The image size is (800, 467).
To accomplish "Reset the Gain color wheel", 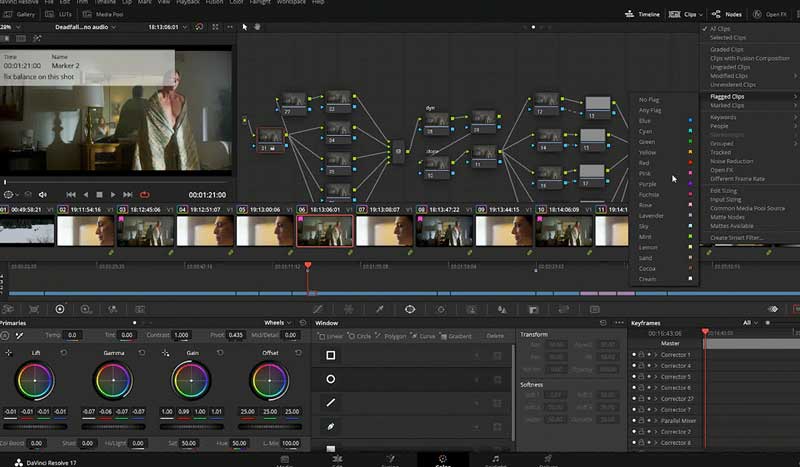I will [220, 353].
